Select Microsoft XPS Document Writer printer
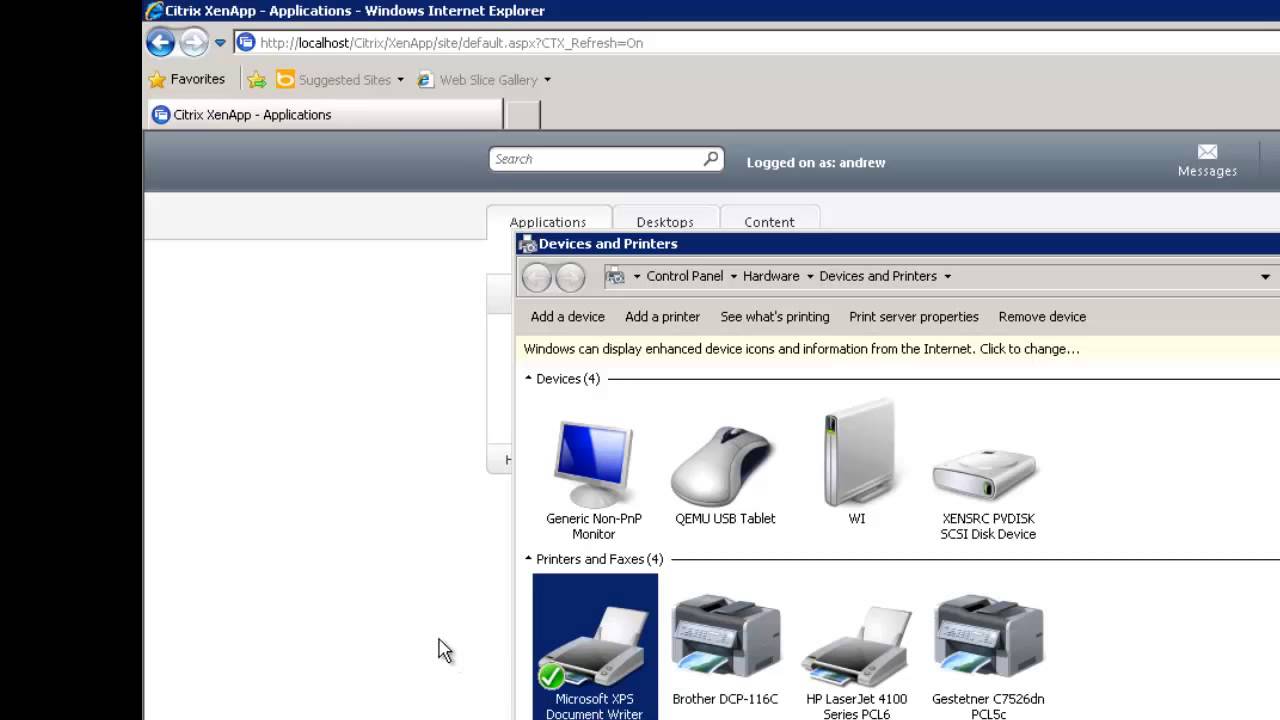This screenshot has height=720, width=1280. [x=595, y=647]
